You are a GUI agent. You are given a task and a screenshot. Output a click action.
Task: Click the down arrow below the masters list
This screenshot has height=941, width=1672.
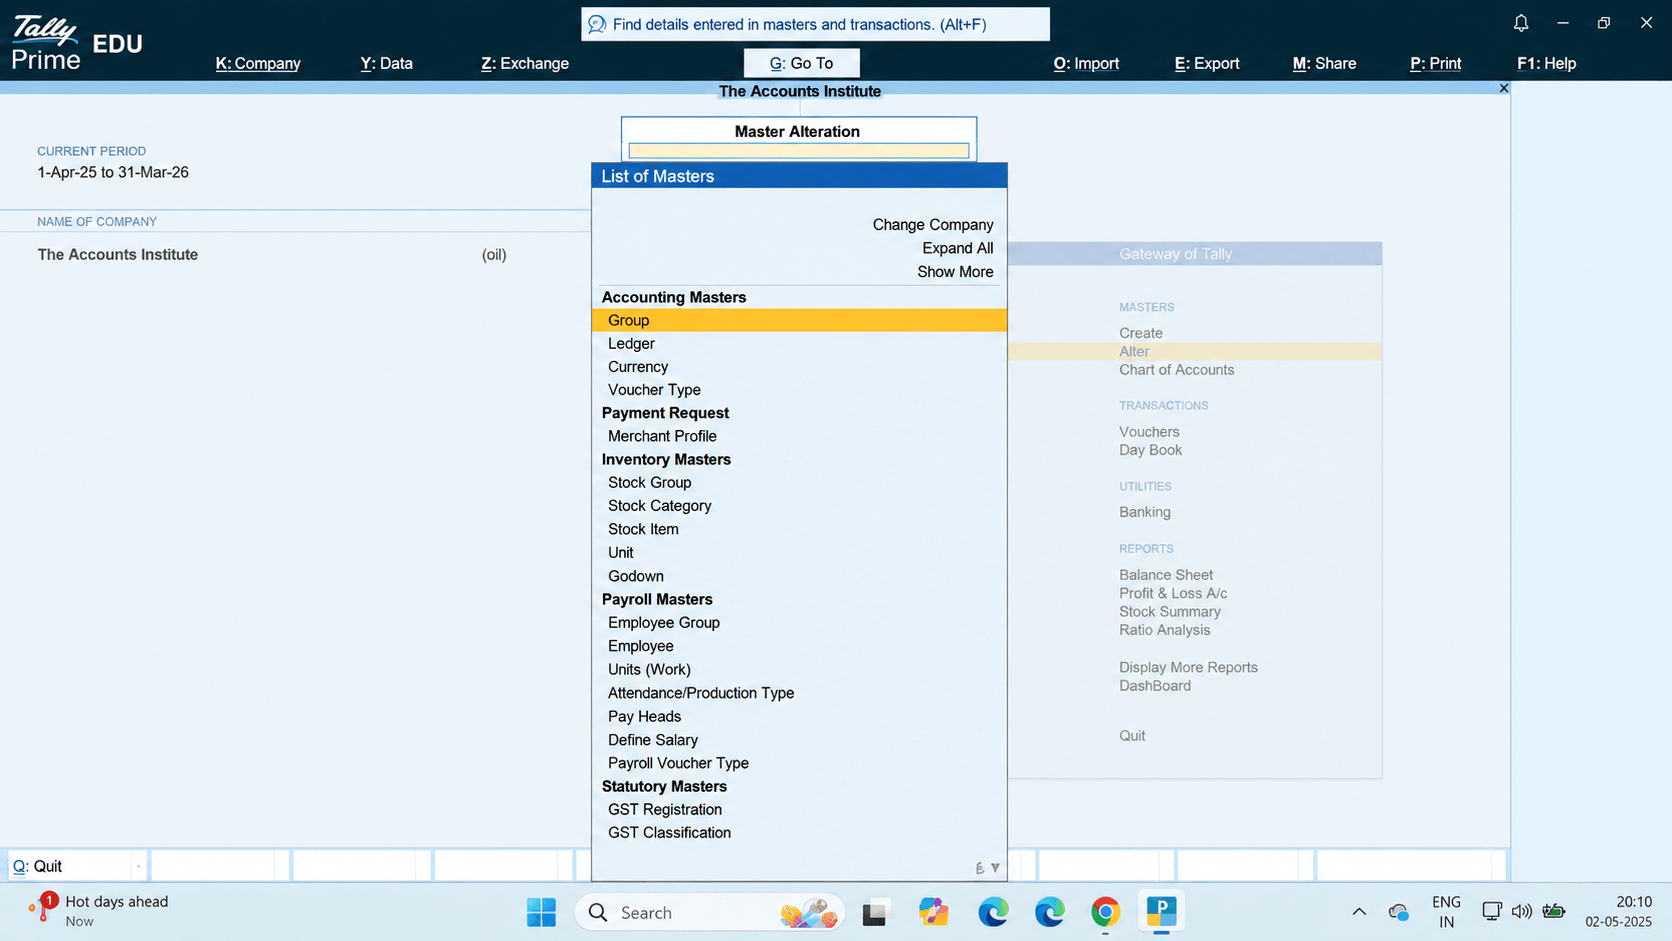tap(995, 868)
